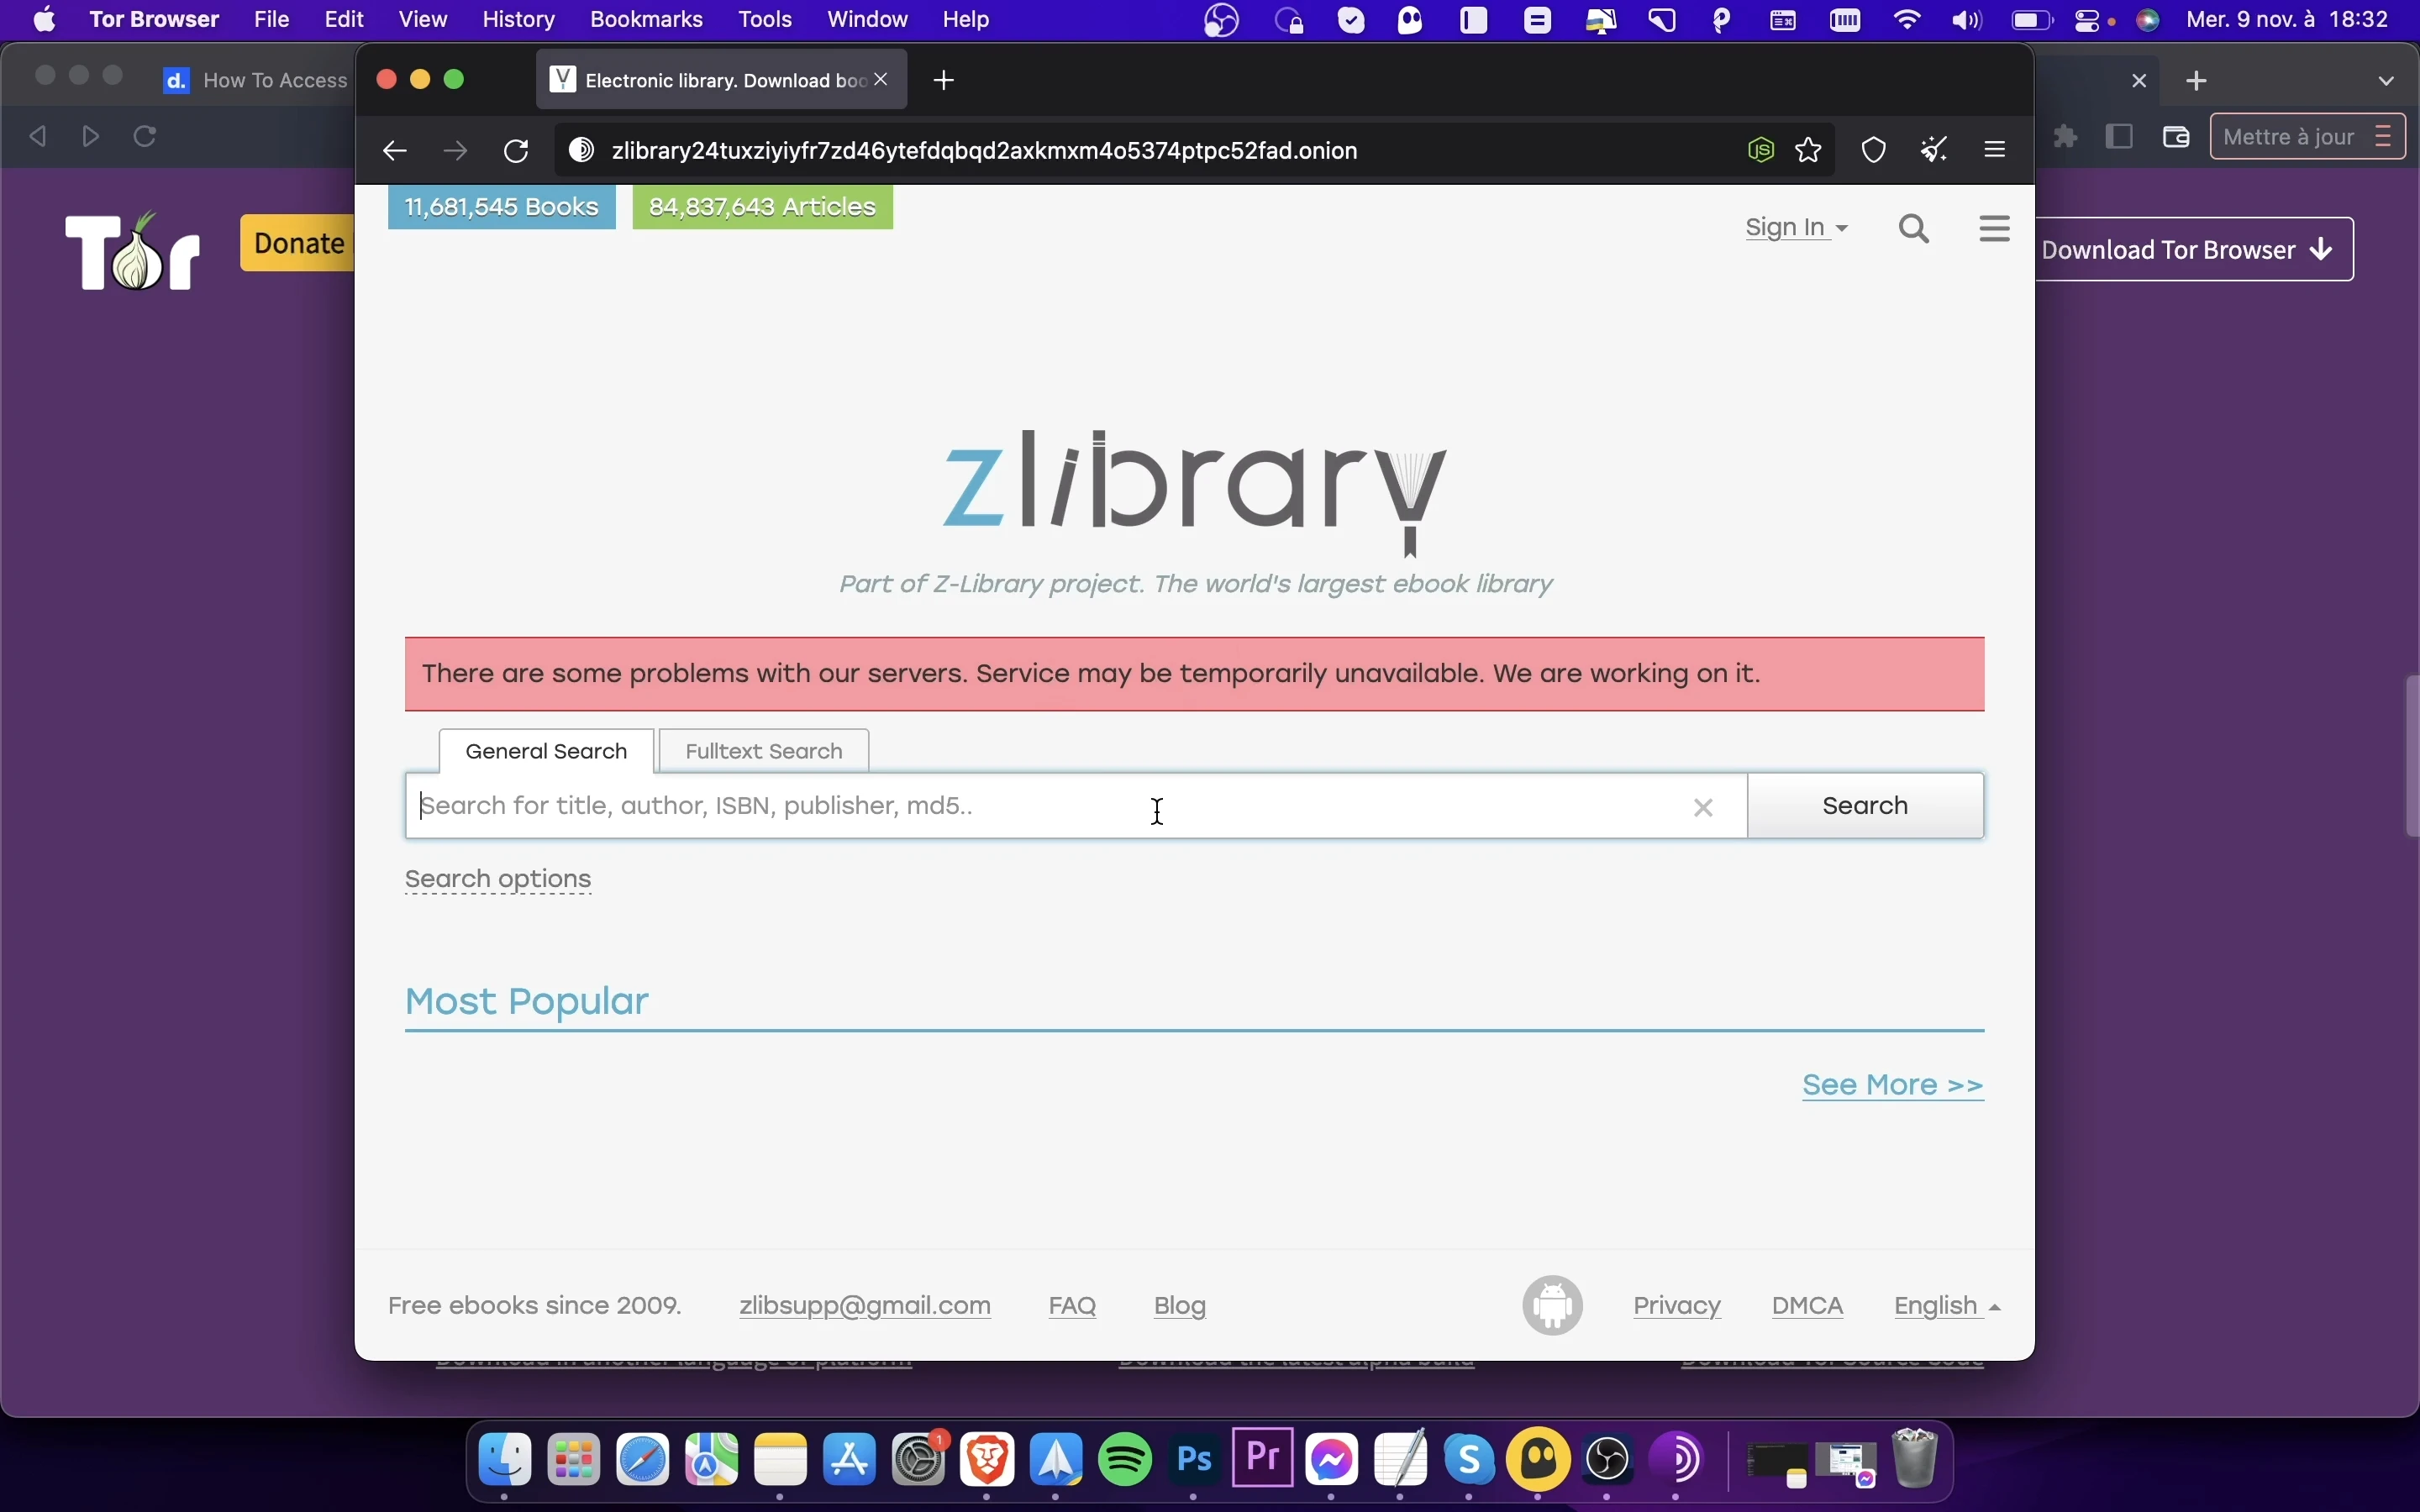Open Finder from the Dock
The height and width of the screenshot is (1512, 2420).
507,1460
